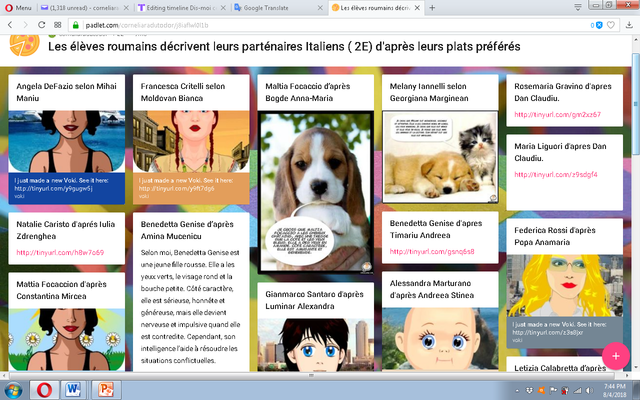640x400 pixels.
Task: Open the Action Center flag icon
Action: tap(553, 391)
